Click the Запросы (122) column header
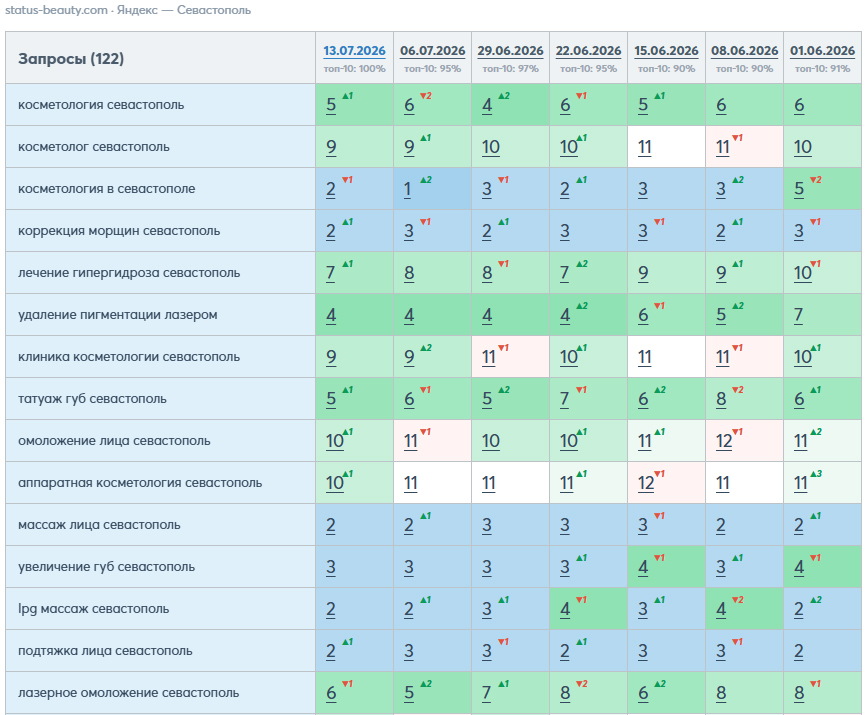866x715 pixels. coord(71,59)
